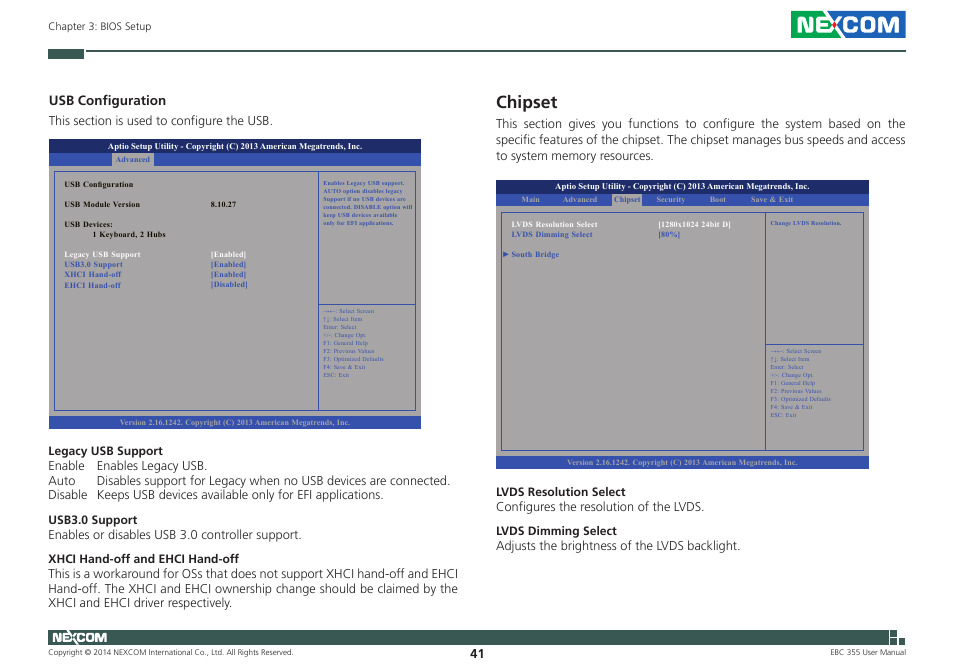Viewport: 954px width, 672px height.
Task: Click the '1 Keyboard, 2 Hubs' entry
Action: click(129, 234)
